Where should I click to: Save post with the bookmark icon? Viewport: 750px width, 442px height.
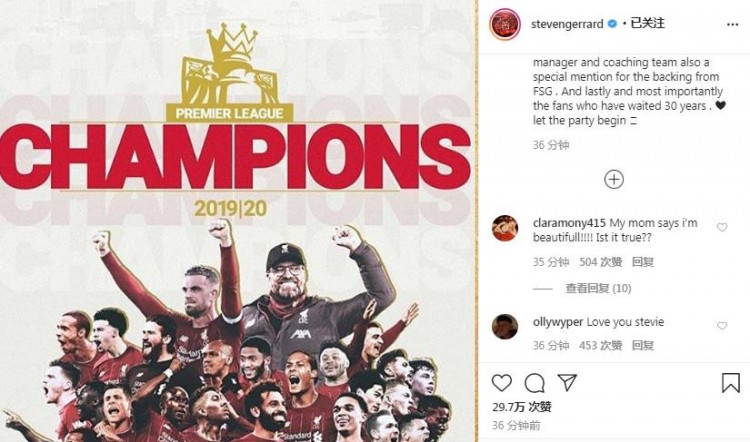pyautogui.click(x=731, y=383)
